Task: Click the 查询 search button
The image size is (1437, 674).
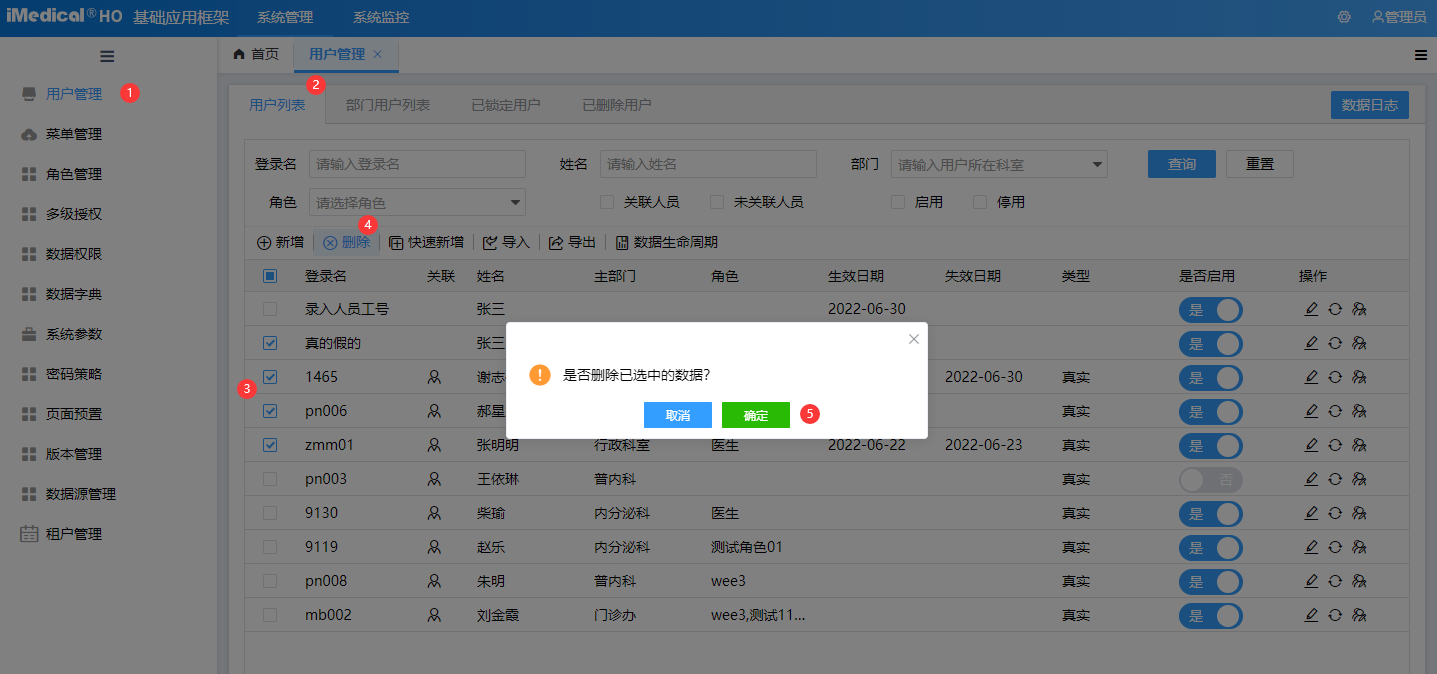Action: coord(1181,163)
